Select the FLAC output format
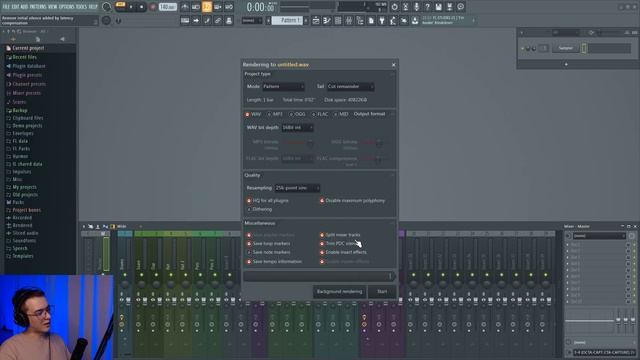The width and height of the screenshot is (640, 360). (320, 114)
